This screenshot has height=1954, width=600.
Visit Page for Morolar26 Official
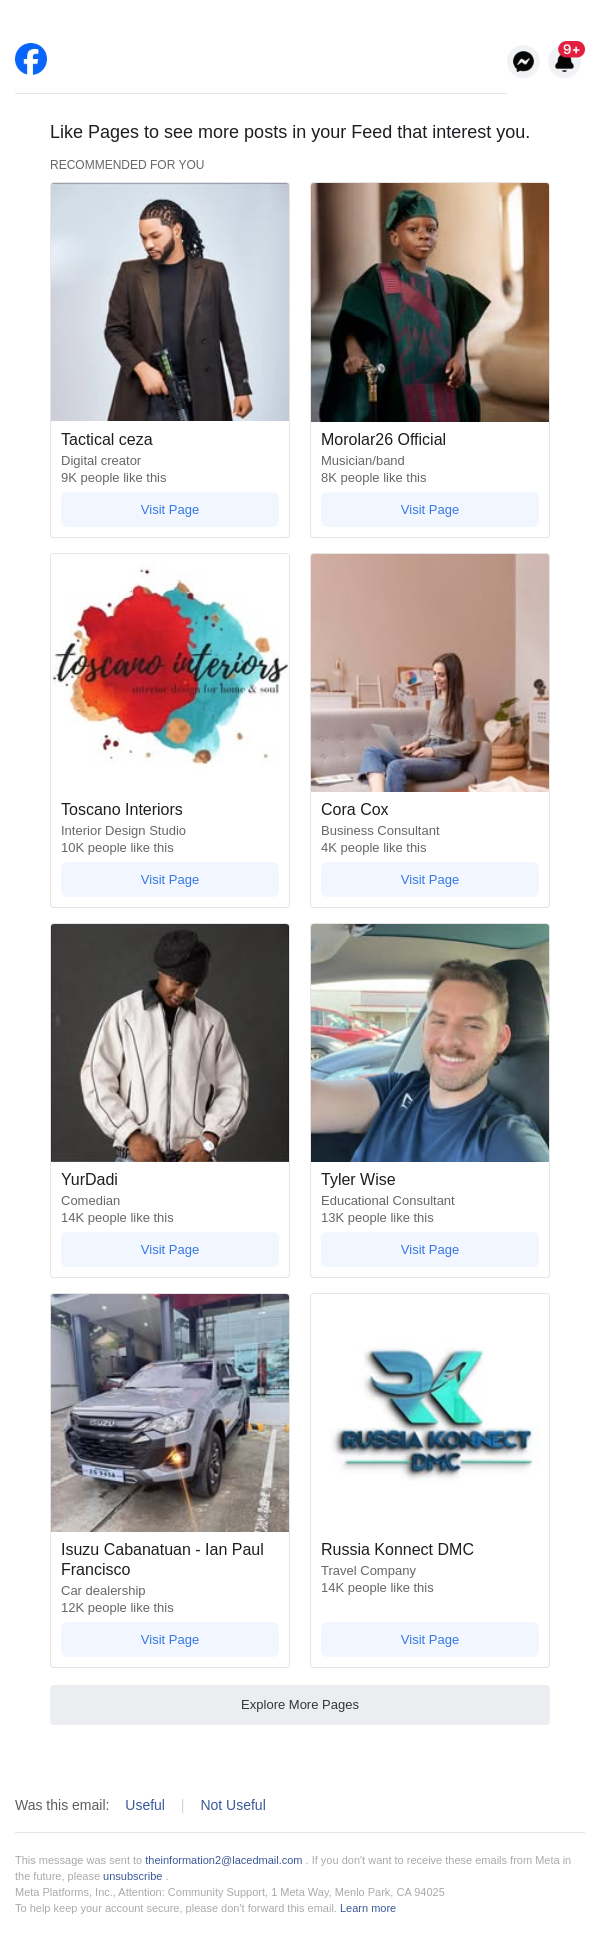tap(430, 509)
